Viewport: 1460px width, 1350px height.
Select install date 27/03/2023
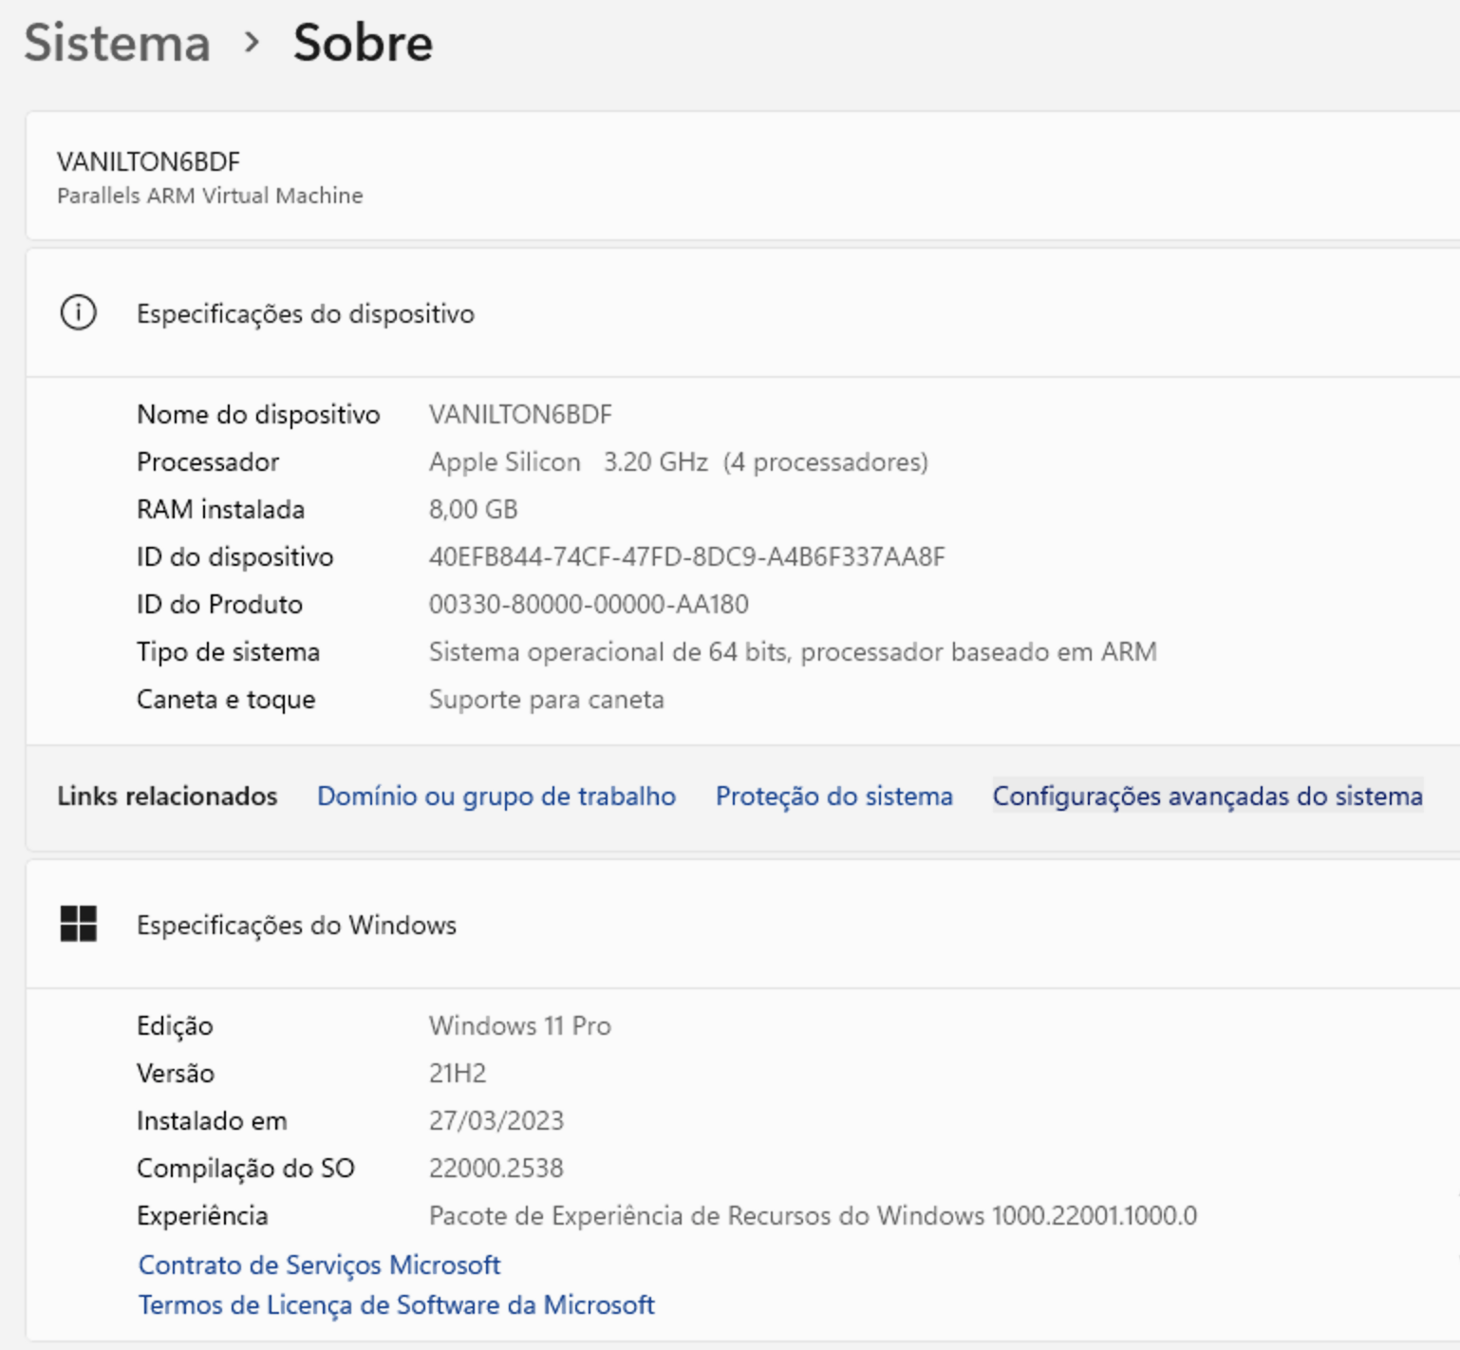point(496,1121)
